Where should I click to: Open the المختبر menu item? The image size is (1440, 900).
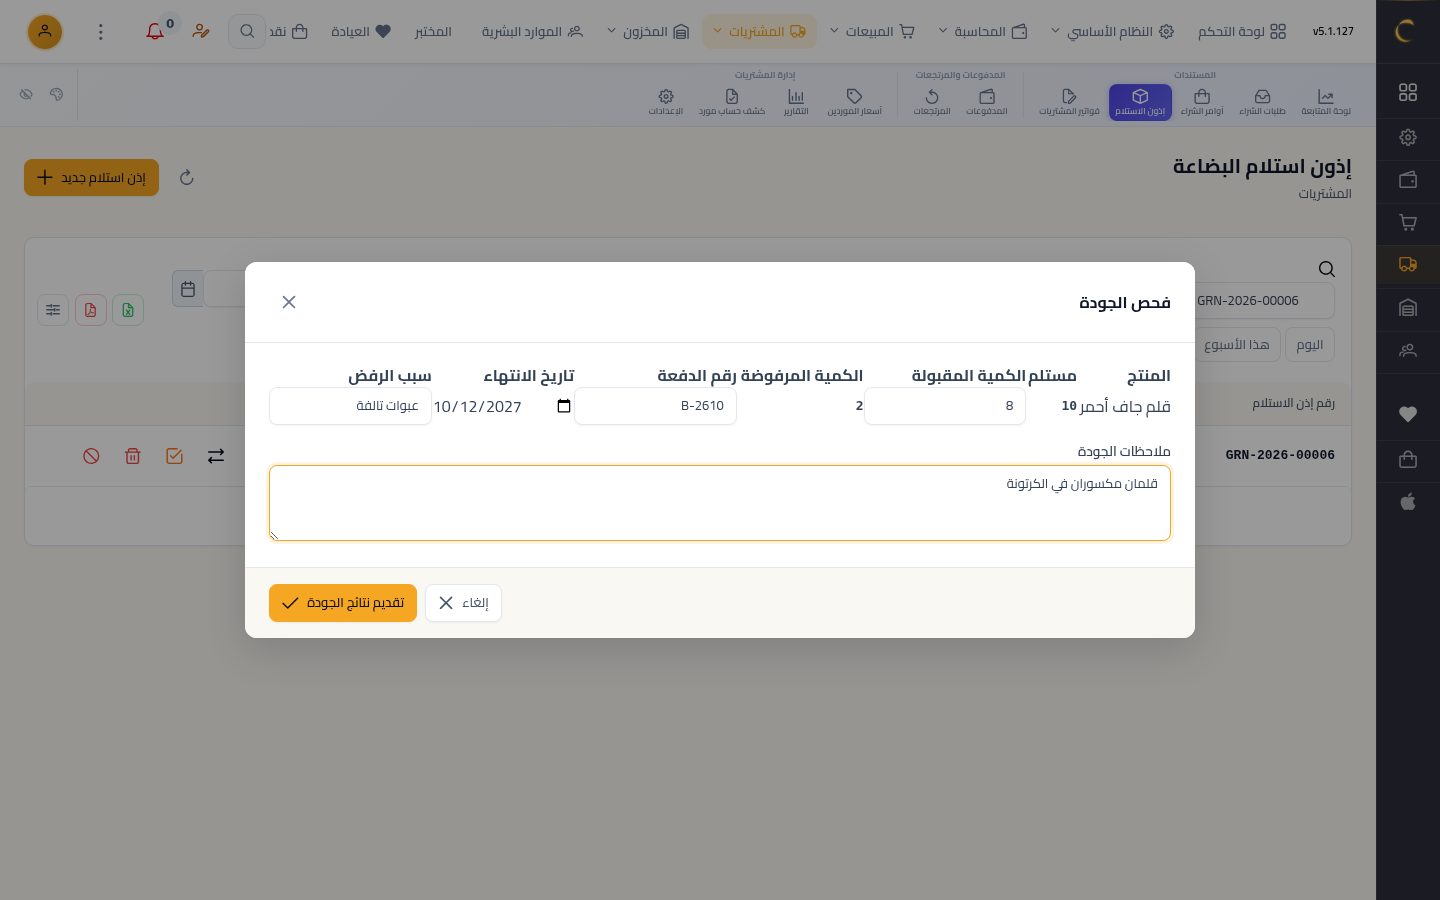pyautogui.click(x=433, y=32)
